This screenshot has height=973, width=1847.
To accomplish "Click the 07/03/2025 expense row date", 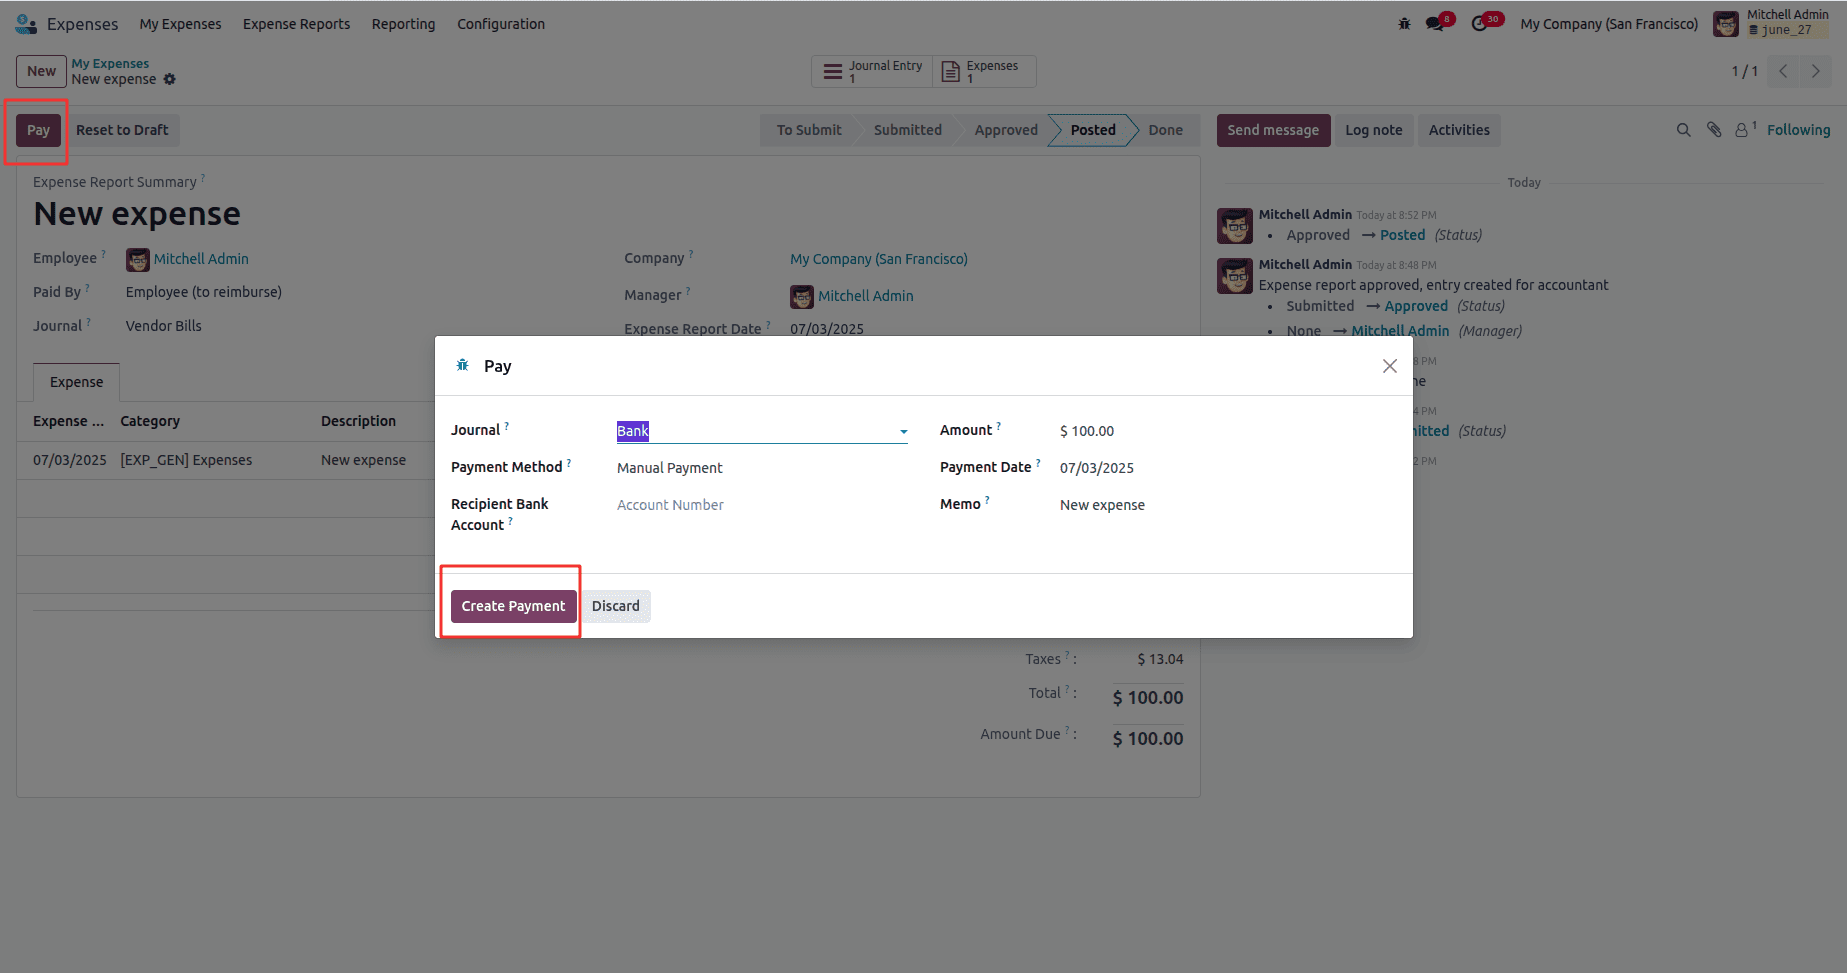I will 69,460.
